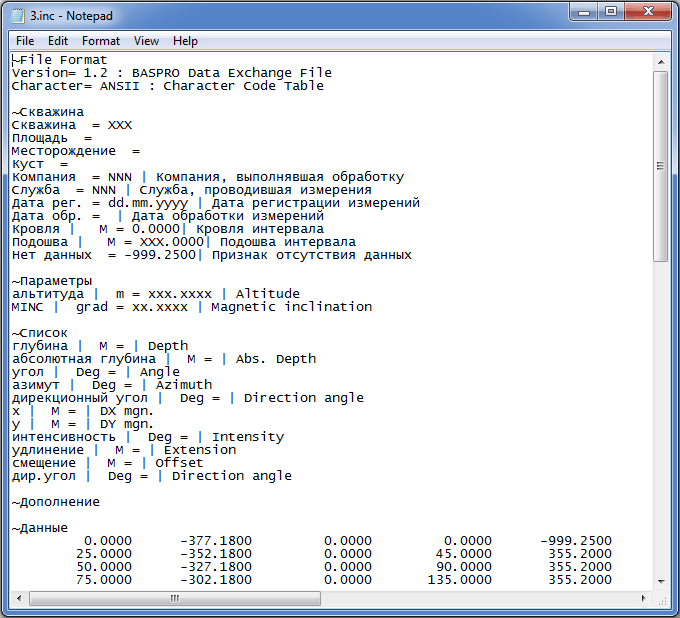Viewport: 680px width, 618px height.
Task: Open the Help menu
Action: tap(185, 41)
